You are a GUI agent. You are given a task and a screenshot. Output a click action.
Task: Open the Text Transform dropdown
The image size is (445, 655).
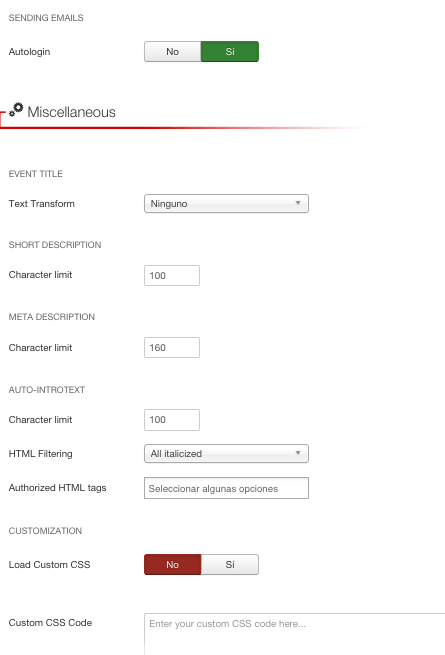(226, 203)
